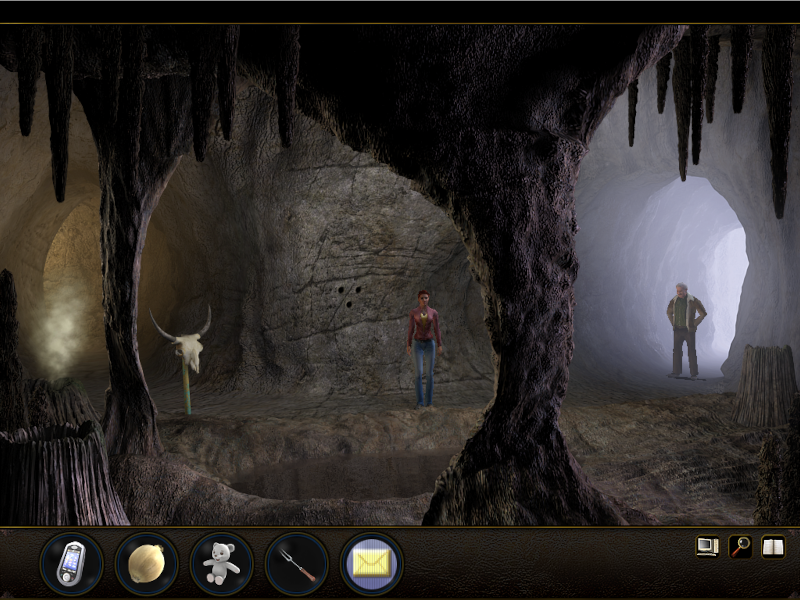Click the woman in the red shirt
The image size is (800, 600).
[x=424, y=340]
